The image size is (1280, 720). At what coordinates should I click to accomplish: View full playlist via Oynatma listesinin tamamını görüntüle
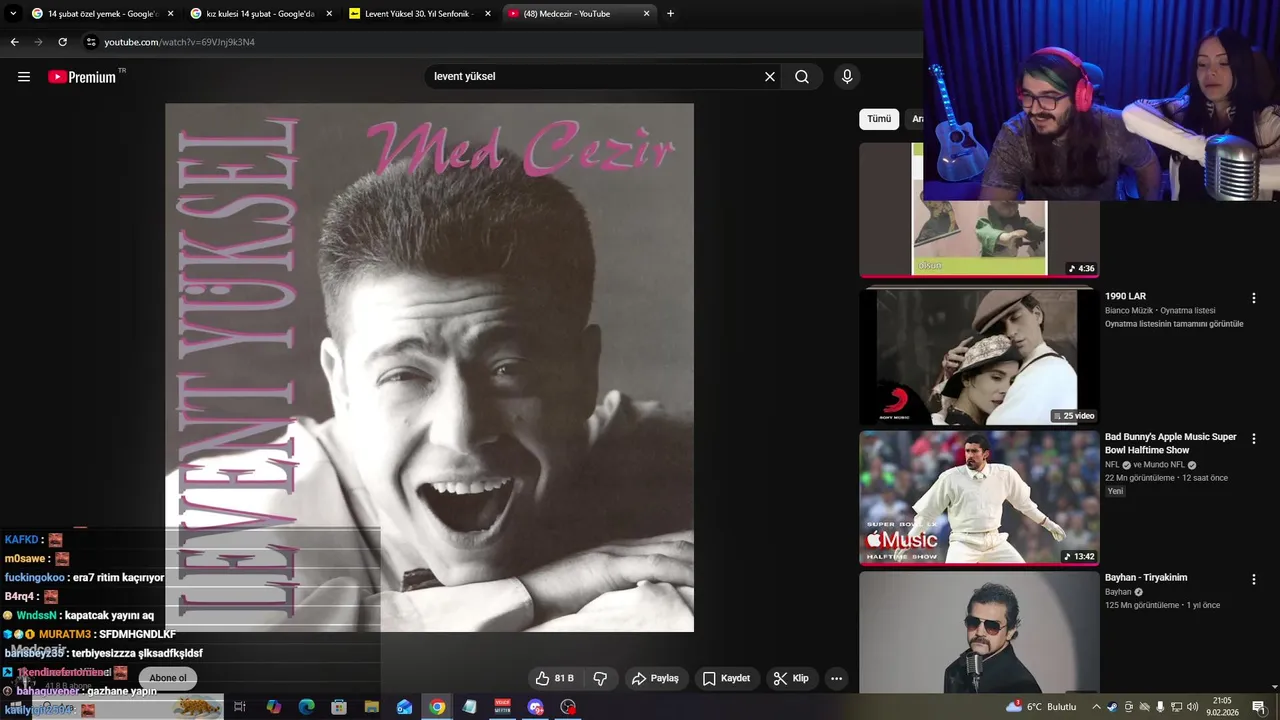click(x=1174, y=324)
